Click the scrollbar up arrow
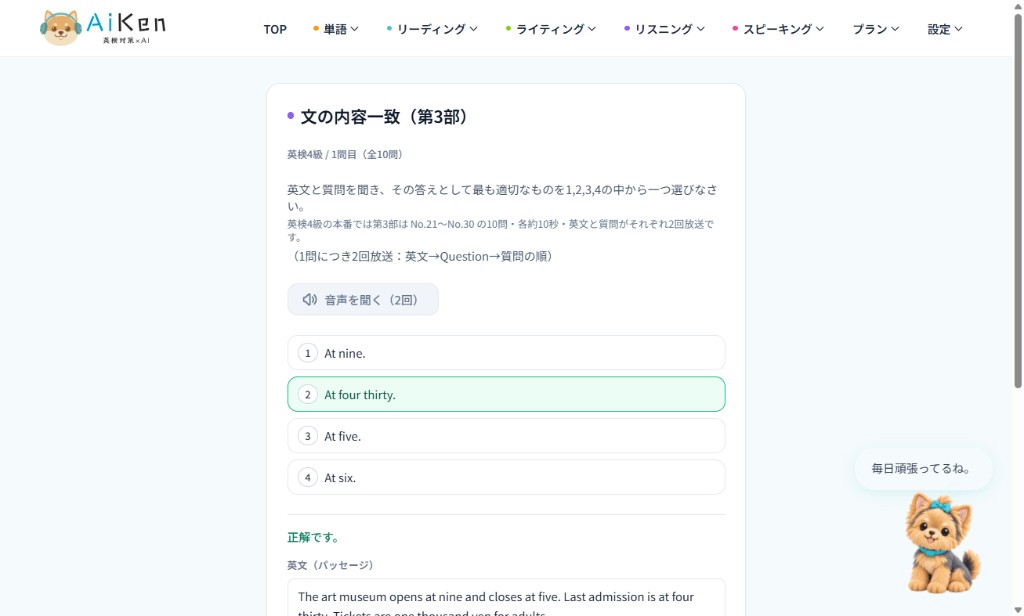 point(1018,5)
